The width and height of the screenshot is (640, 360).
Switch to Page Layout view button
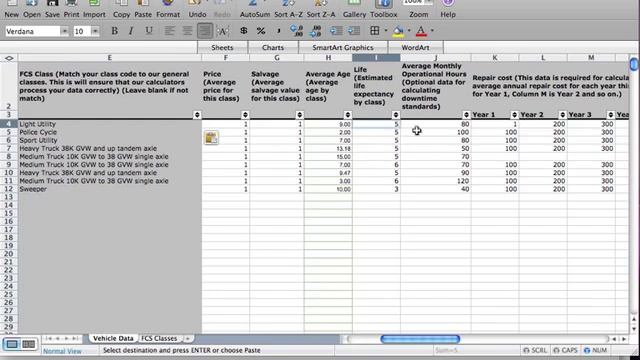(29, 344)
